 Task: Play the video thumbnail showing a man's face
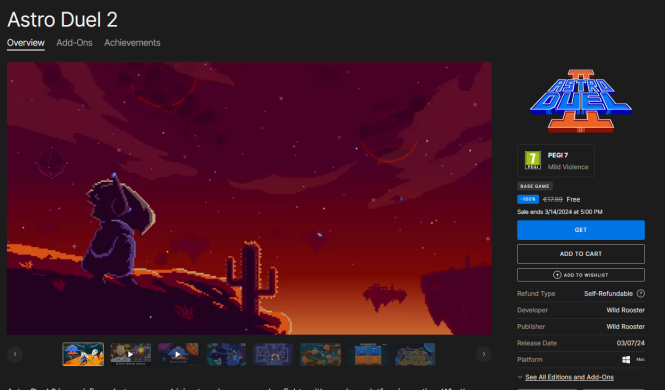(x=131, y=354)
